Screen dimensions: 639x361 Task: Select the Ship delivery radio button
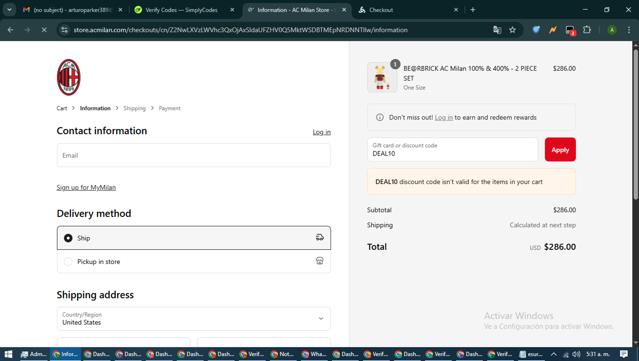[x=68, y=238]
